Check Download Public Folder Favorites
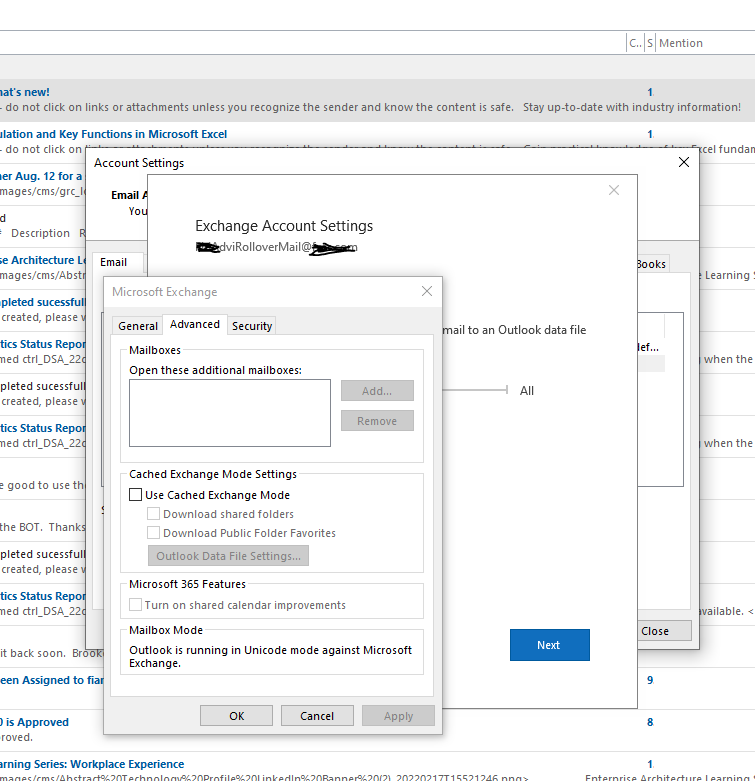The height and width of the screenshot is (781, 755). [x=154, y=533]
